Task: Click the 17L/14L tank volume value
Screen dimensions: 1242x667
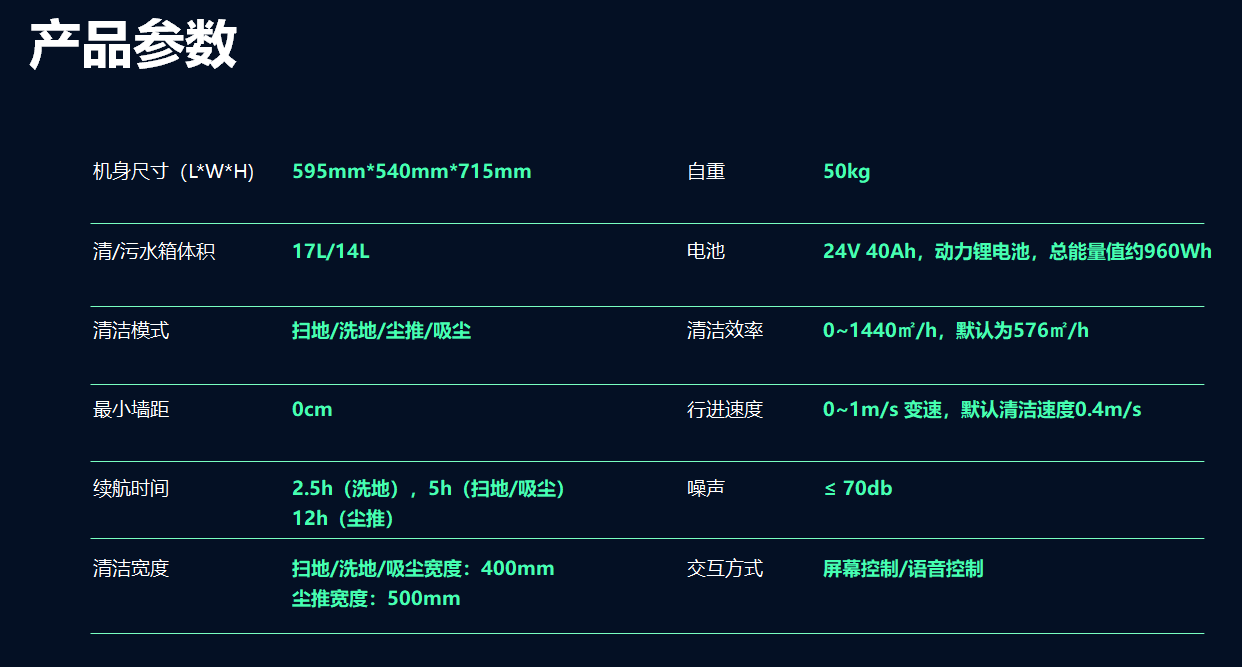Action: (x=331, y=252)
